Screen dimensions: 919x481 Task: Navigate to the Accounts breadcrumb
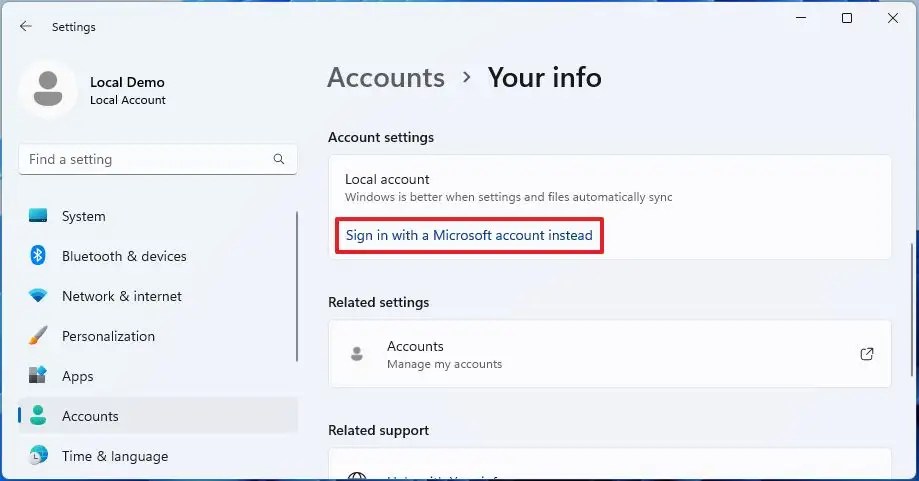(386, 77)
